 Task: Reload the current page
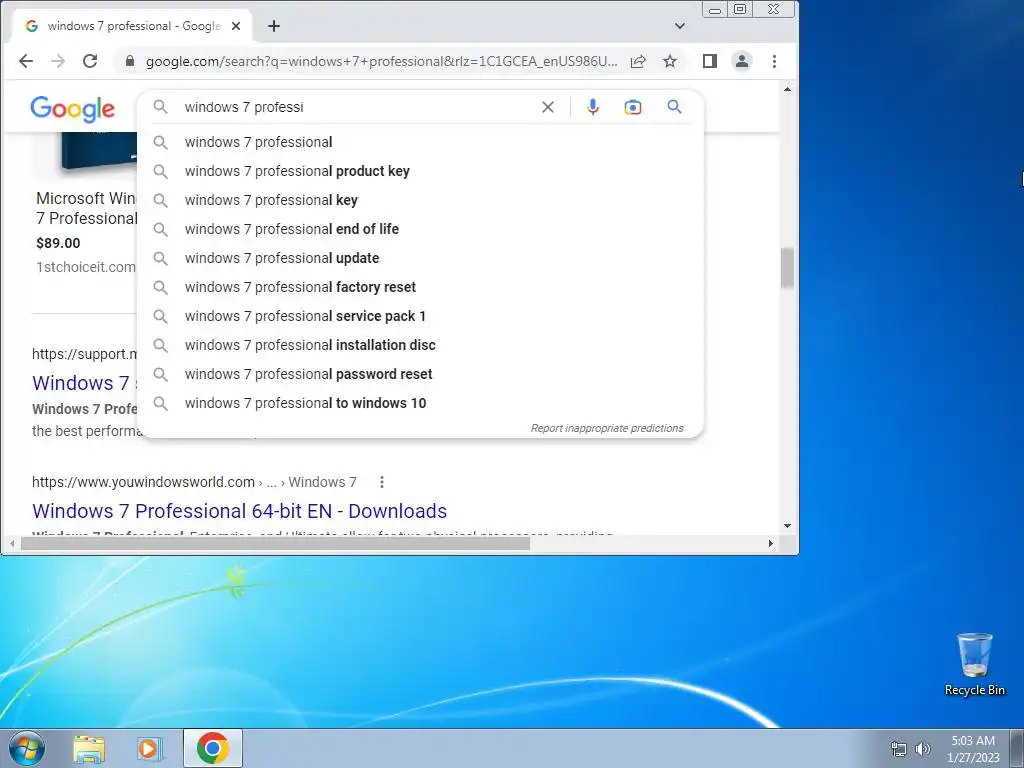coord(90,61)
